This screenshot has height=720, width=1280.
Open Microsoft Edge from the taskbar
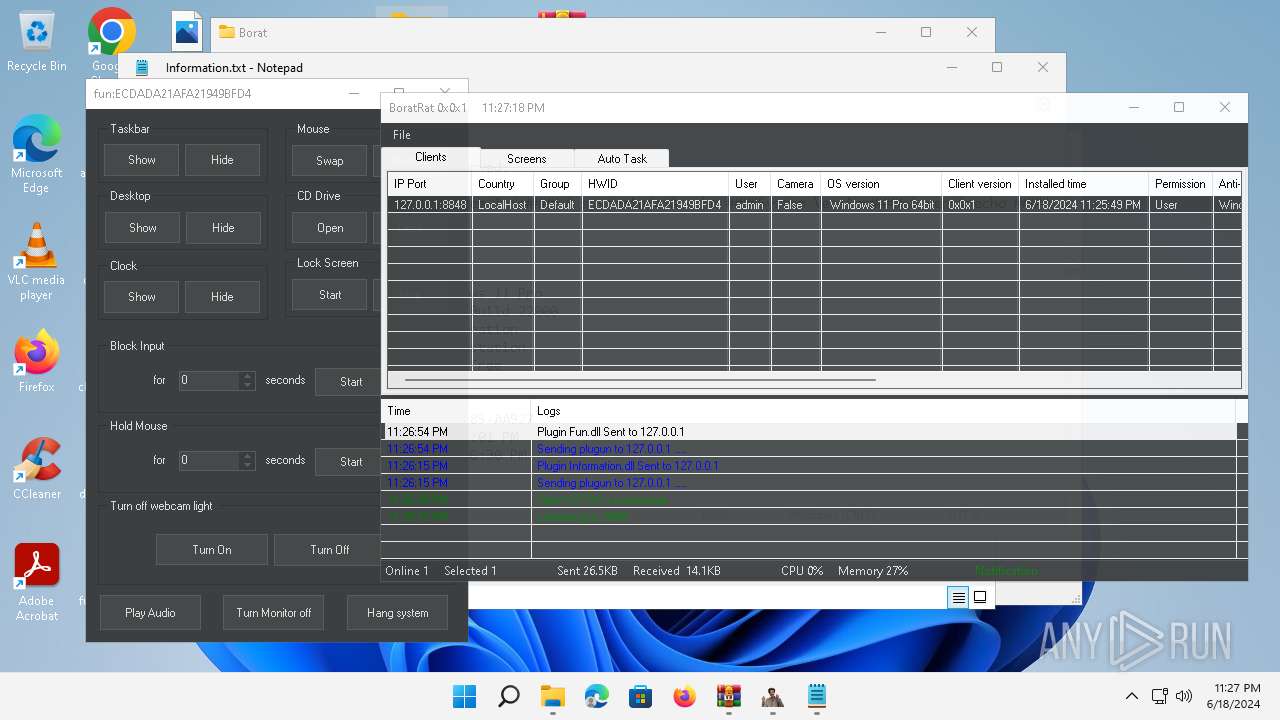tap(597, 696)
